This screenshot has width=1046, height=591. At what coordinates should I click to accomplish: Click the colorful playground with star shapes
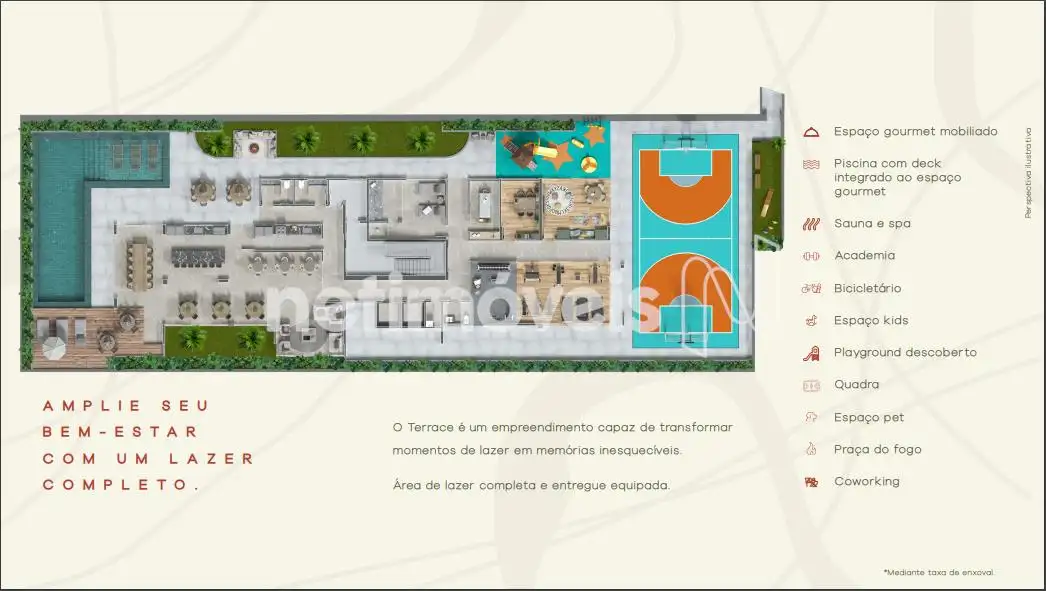coord(553,152)
